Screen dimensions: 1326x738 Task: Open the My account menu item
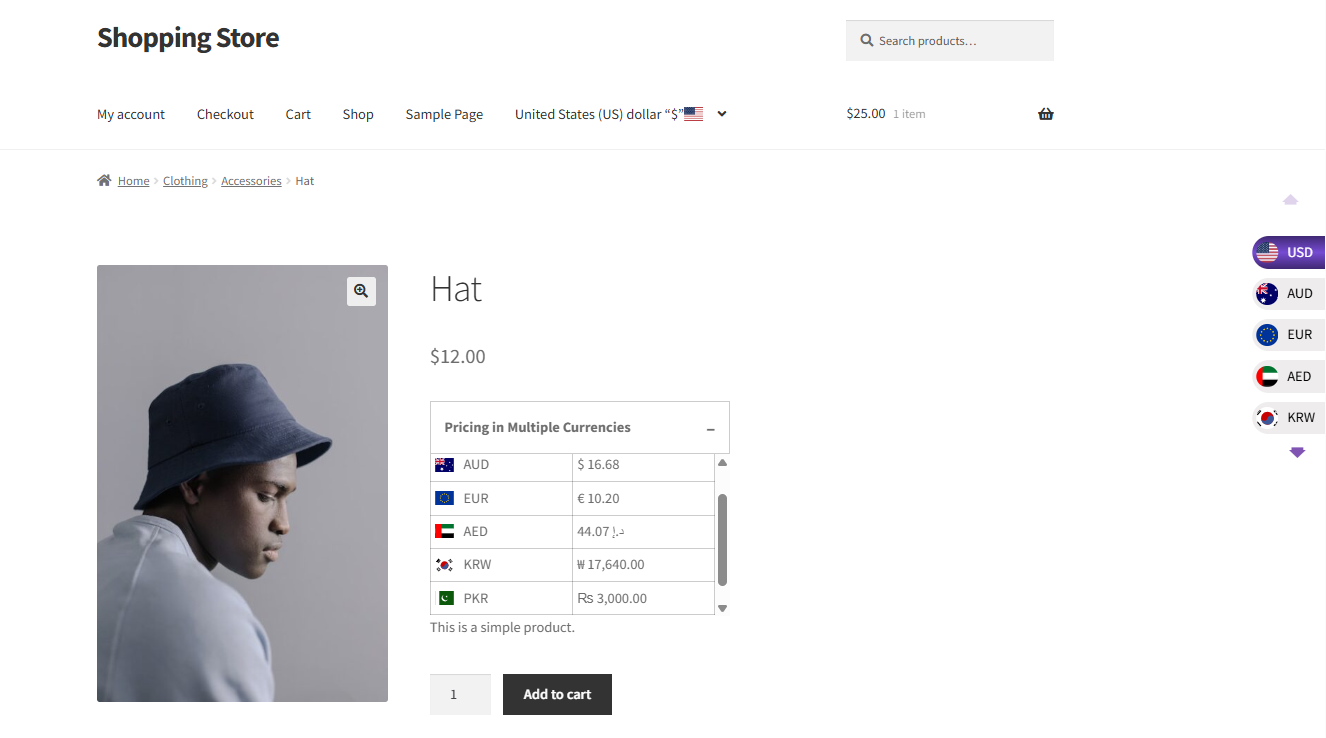(x=131, y=114)
